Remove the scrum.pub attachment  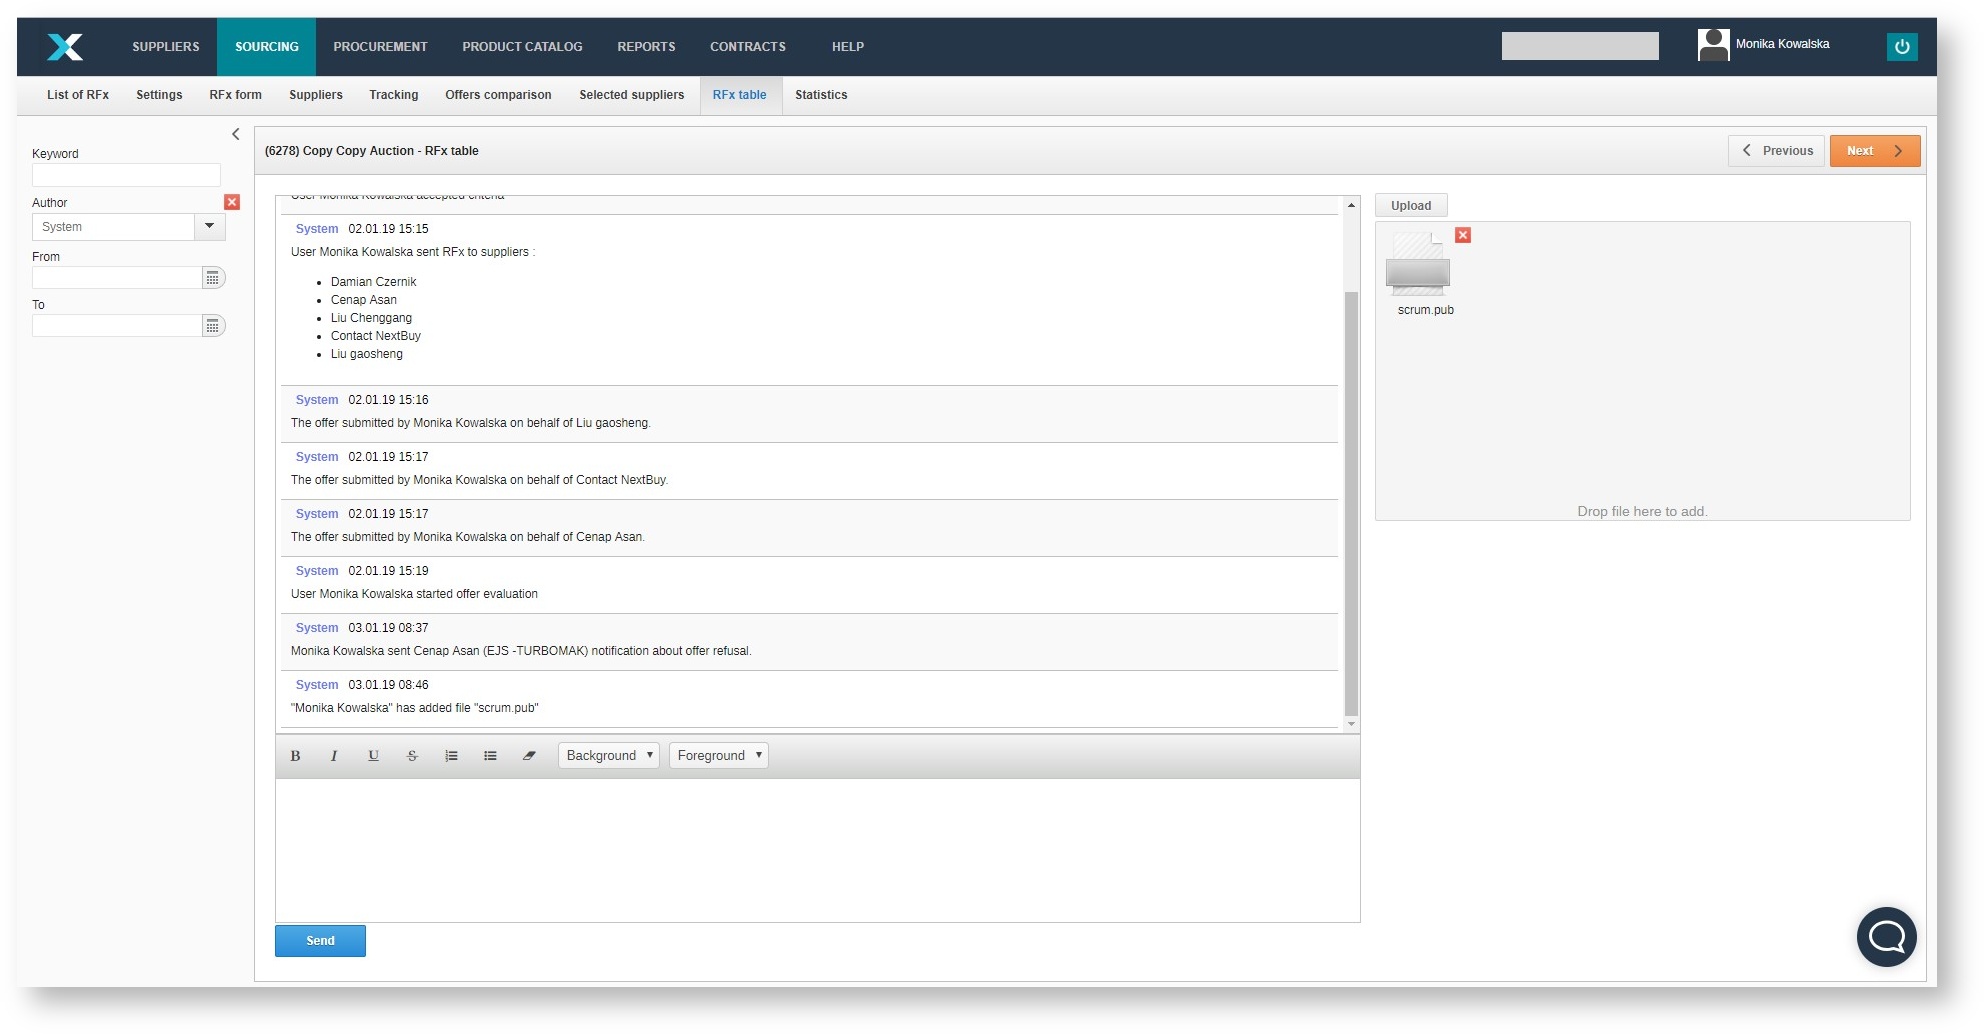(x=1463, y=235)
